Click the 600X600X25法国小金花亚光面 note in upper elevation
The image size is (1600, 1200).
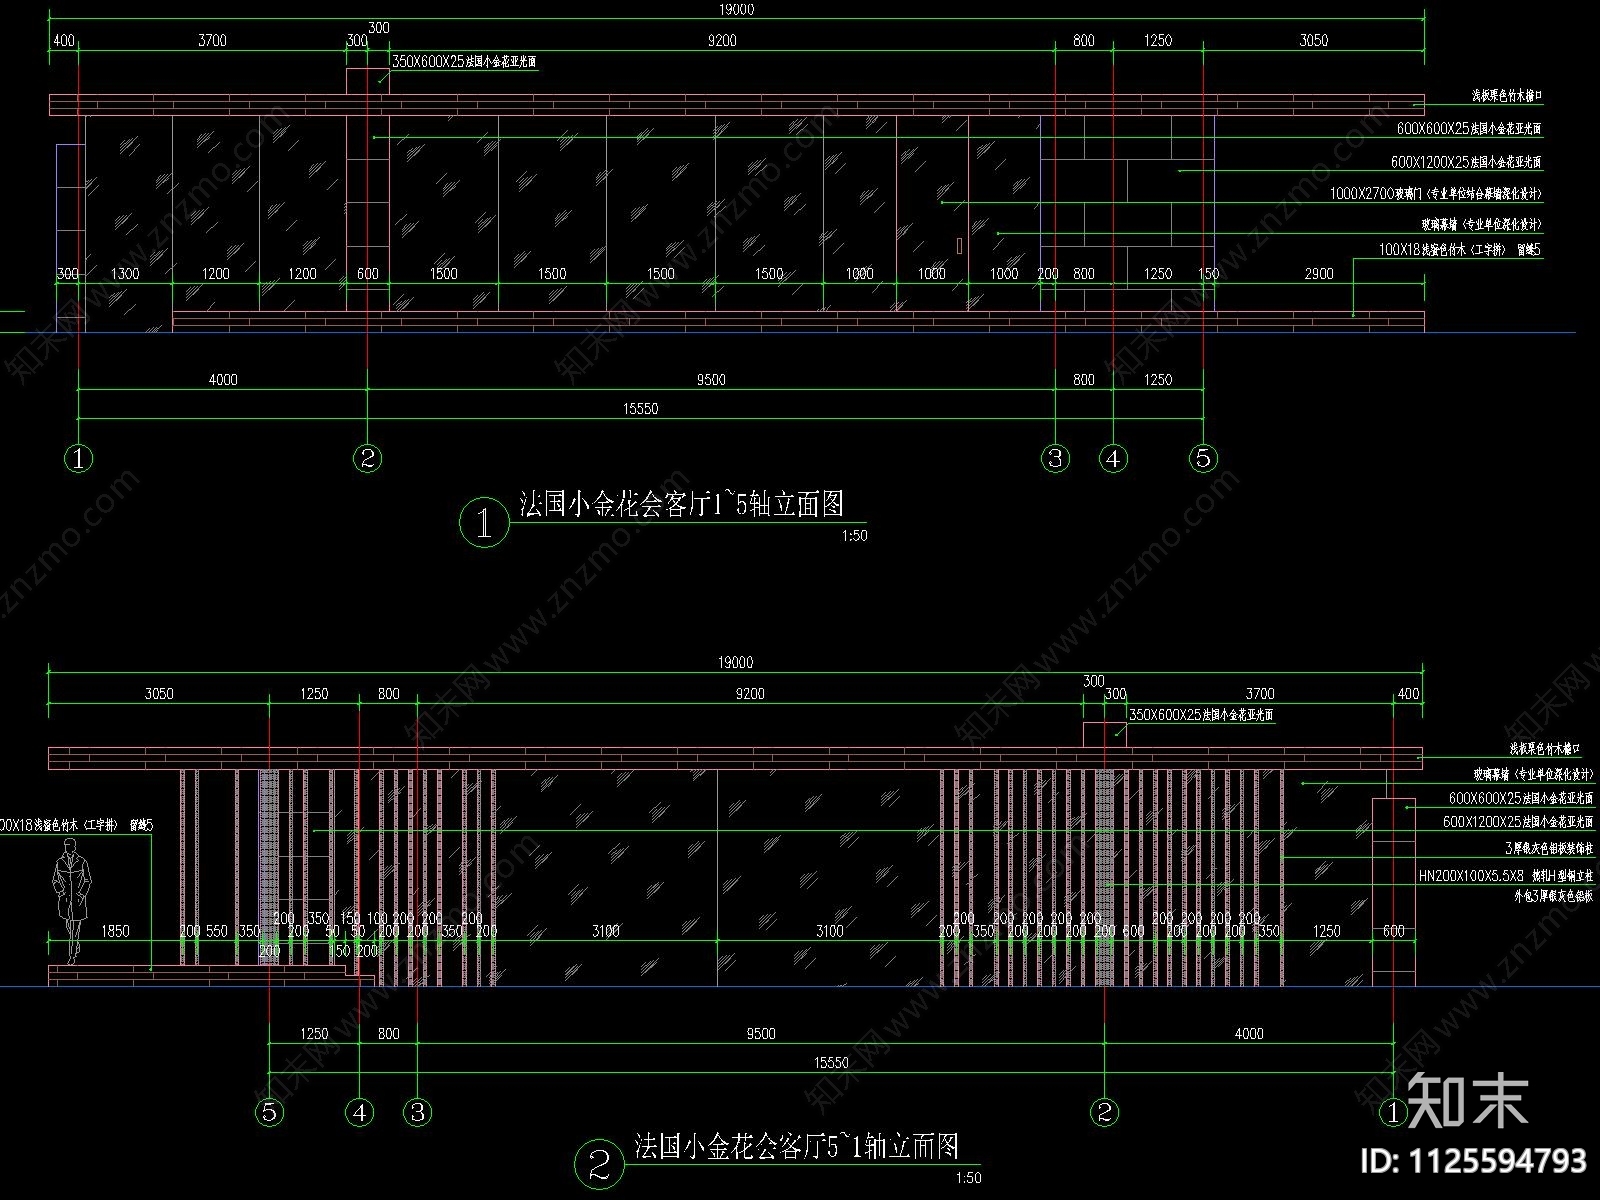point(1470,130)
